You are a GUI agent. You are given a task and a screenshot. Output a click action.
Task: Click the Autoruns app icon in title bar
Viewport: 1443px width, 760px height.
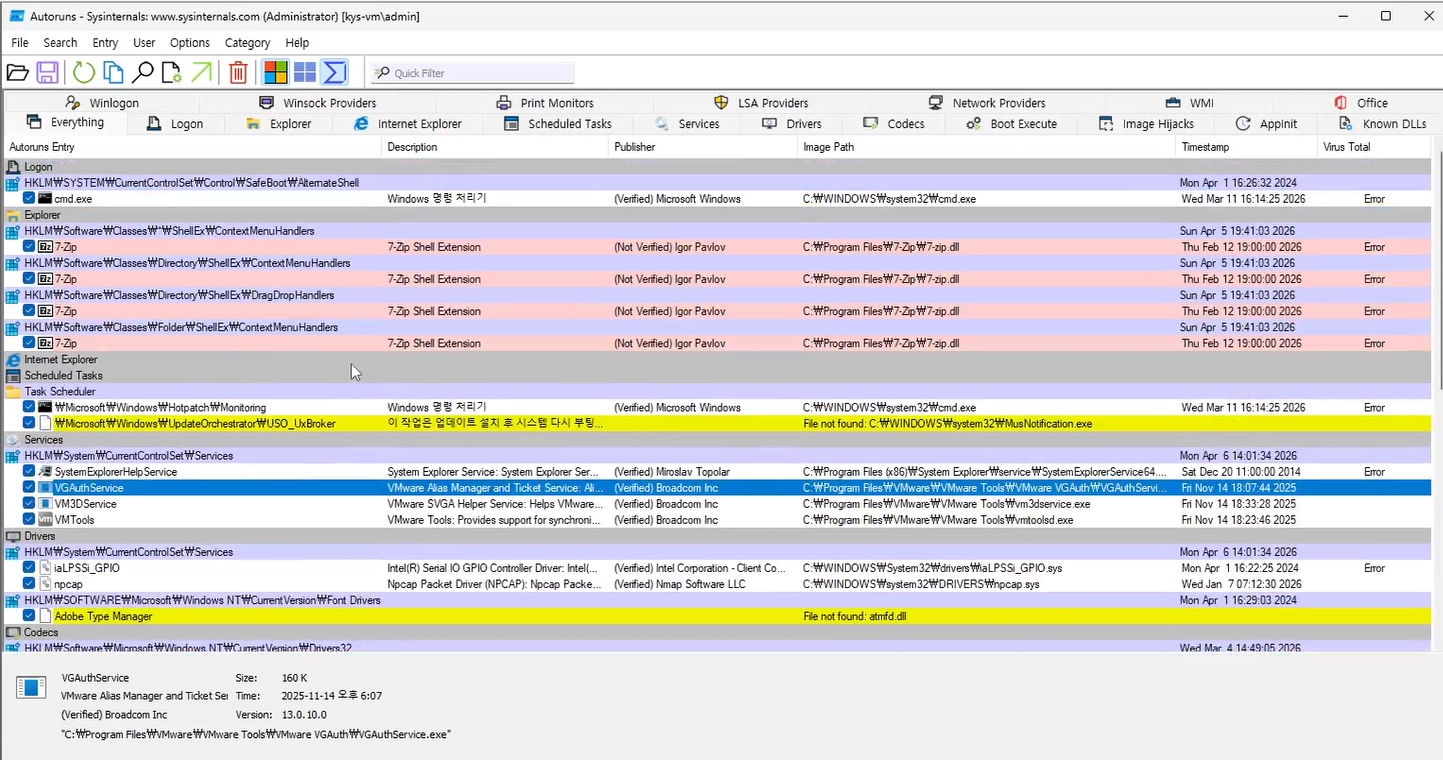click(x=17, y=16)
